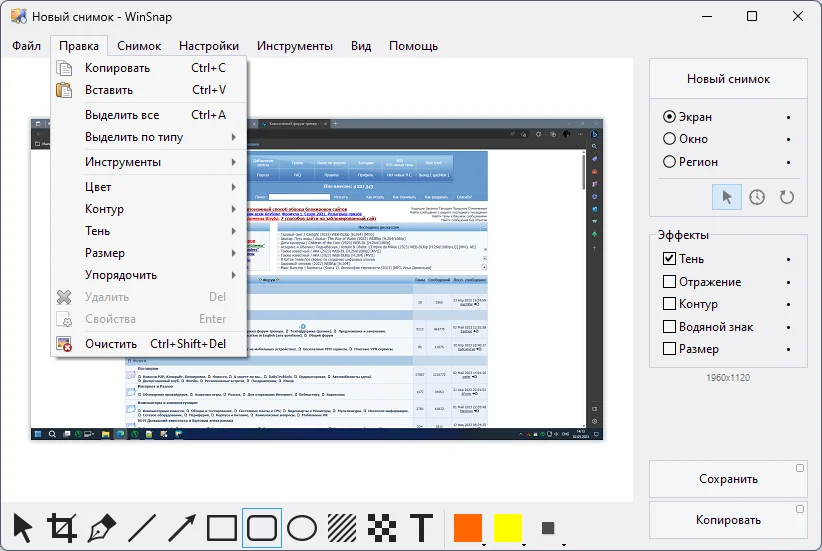Click the Копировать button in the side panel

728,520
